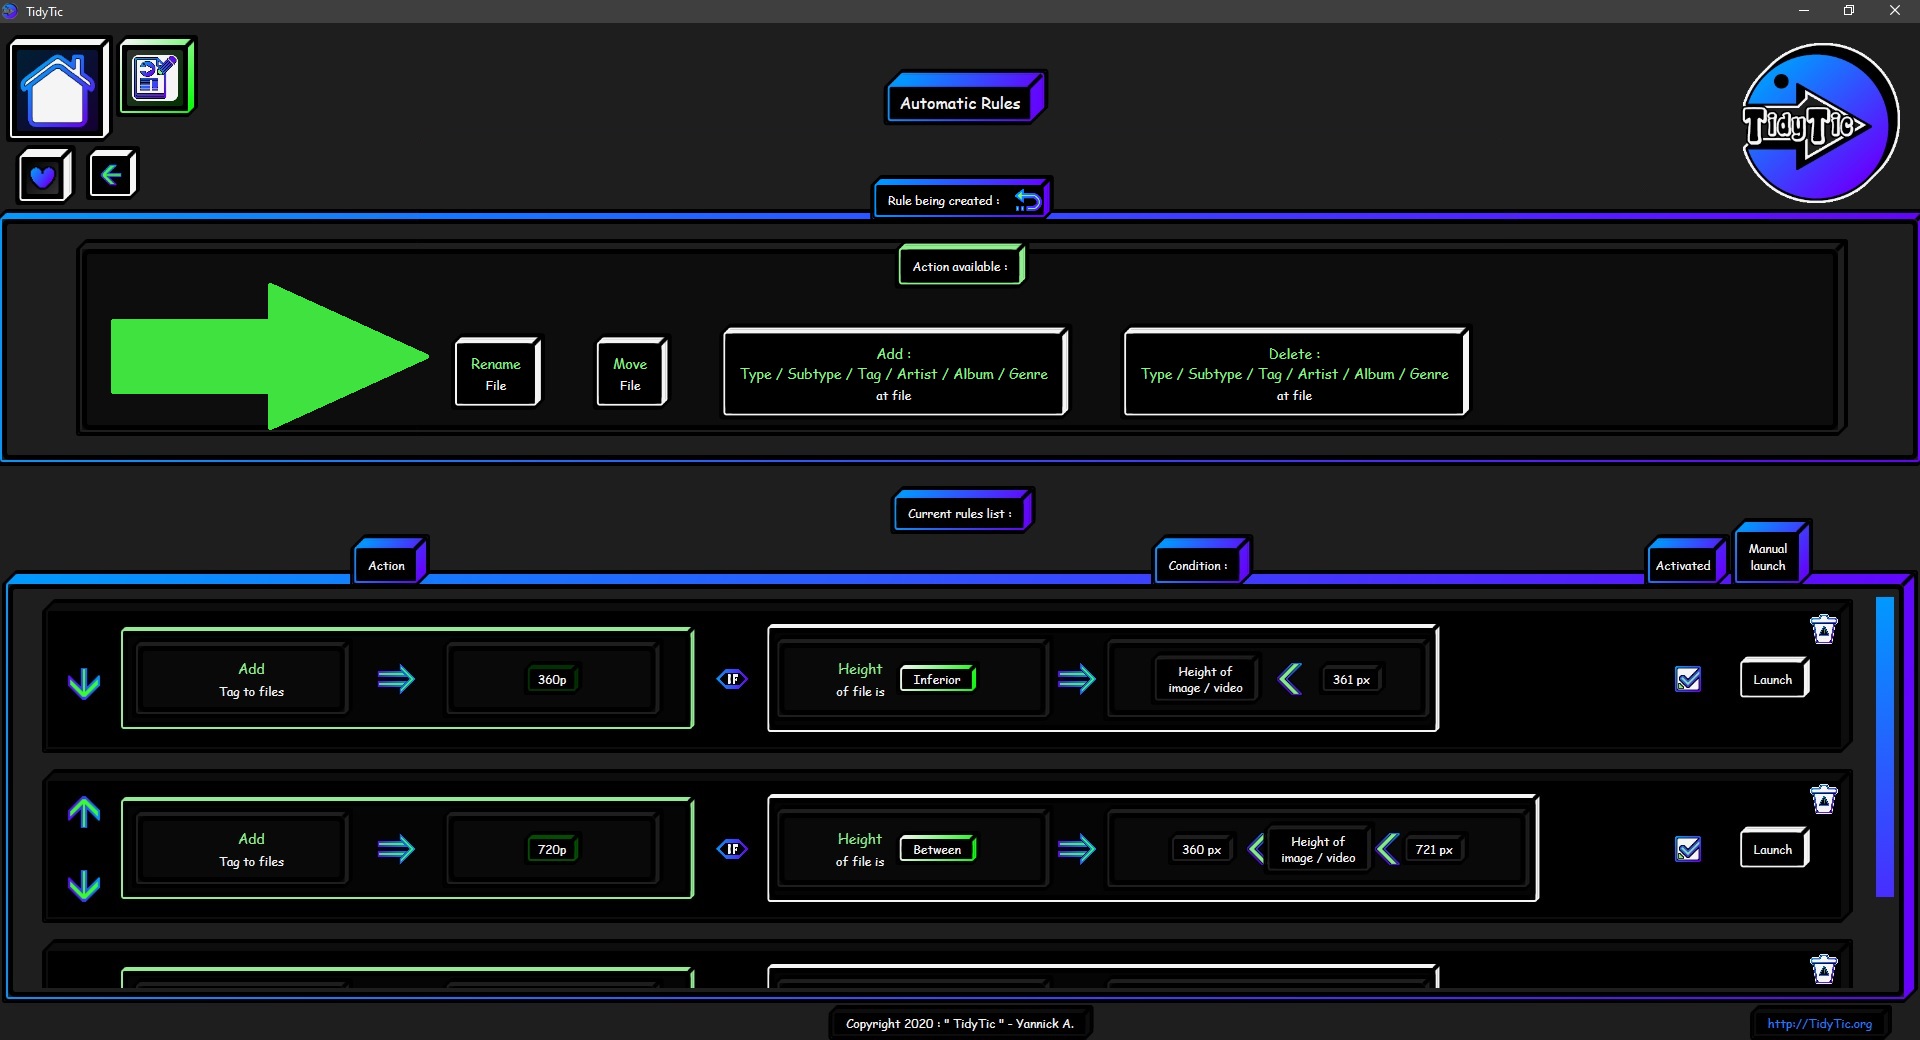Select the Rename File action
The width and height of the screenshot is (1920, 1040).
pos(497,372)
